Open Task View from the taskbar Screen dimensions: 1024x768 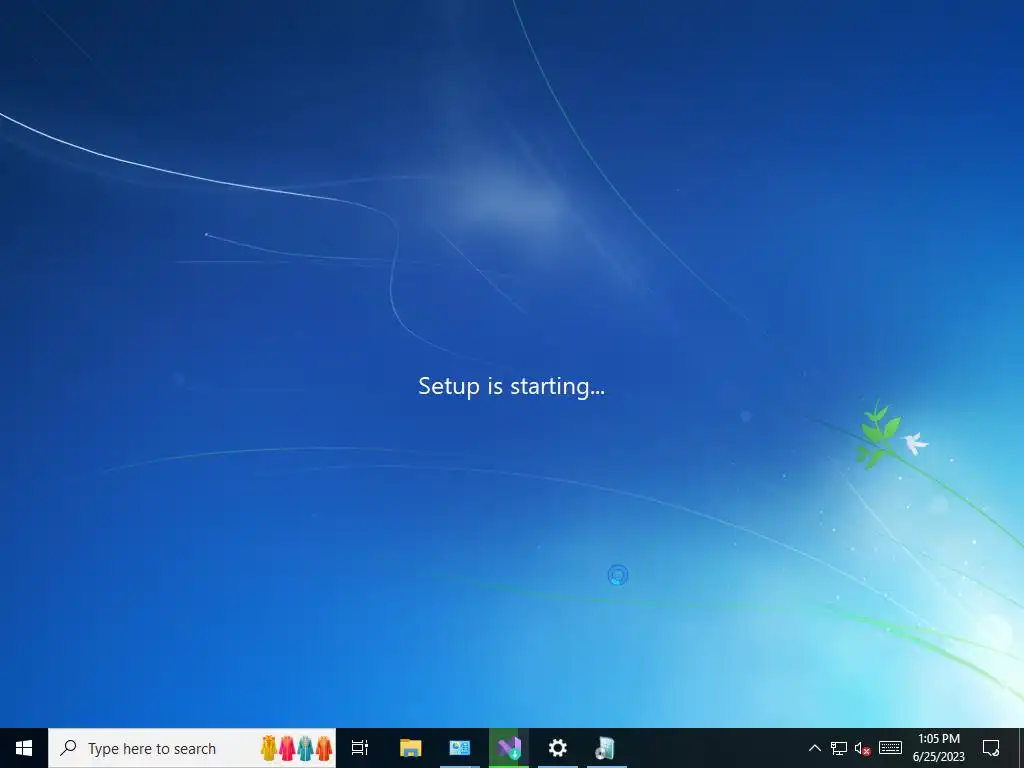coord(360,748)
